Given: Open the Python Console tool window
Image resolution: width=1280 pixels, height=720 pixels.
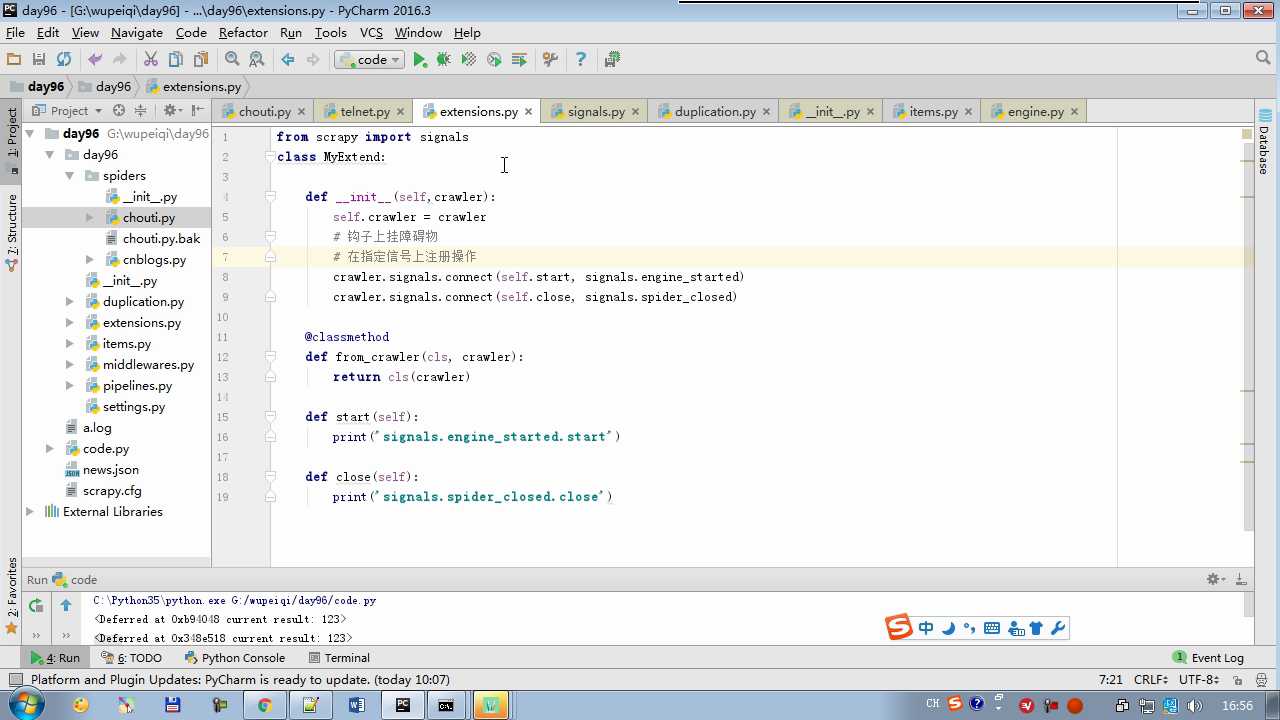Looking at the screenshot, I should [235, 658].
